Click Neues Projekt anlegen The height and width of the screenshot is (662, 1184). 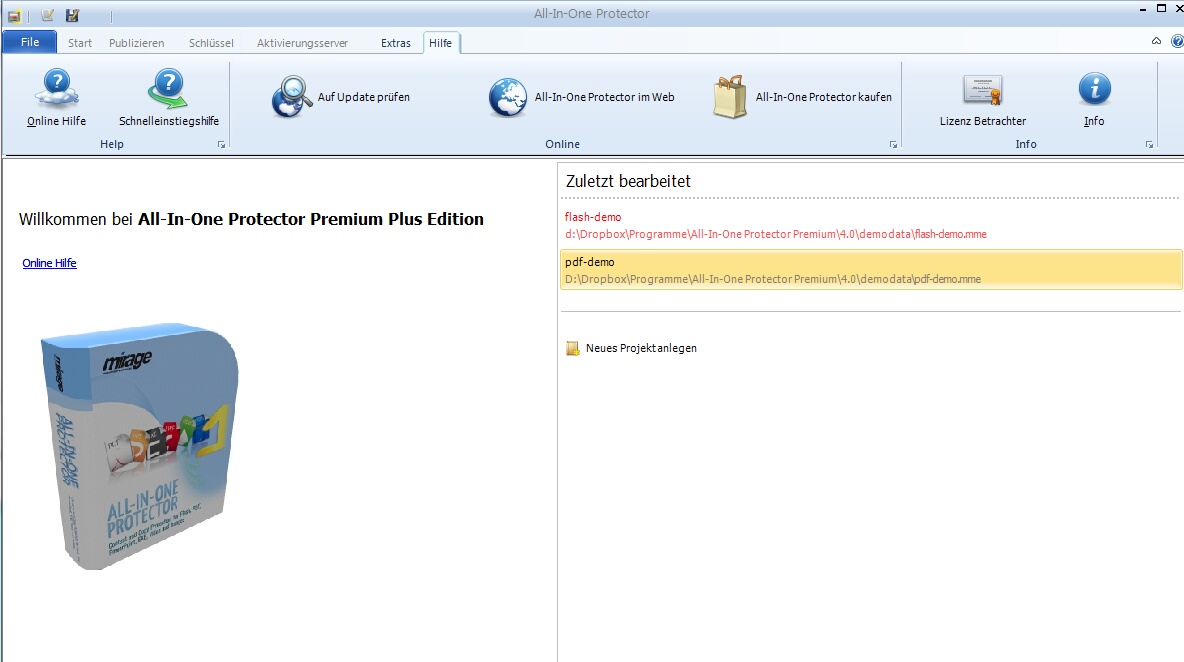pyautogui.click(x=640, y=348)
